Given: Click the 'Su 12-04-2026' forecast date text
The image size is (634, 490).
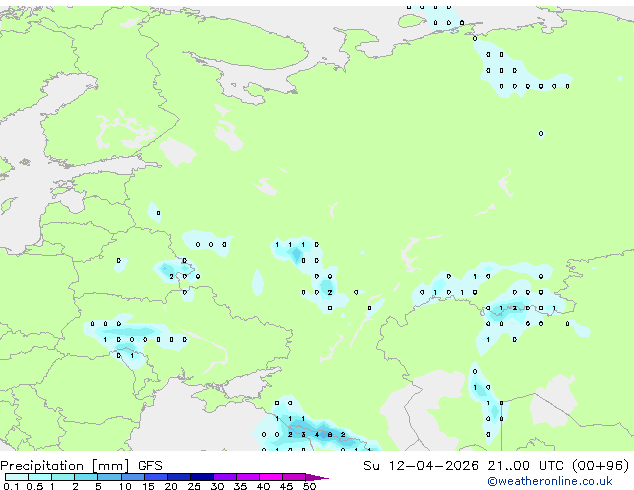Looking at the screenshot, I should 421,466.
